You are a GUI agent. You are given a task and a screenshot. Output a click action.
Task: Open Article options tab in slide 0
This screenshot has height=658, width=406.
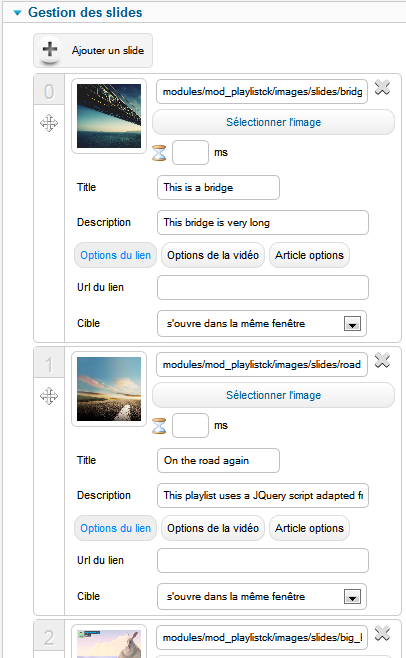coord(309,255)
